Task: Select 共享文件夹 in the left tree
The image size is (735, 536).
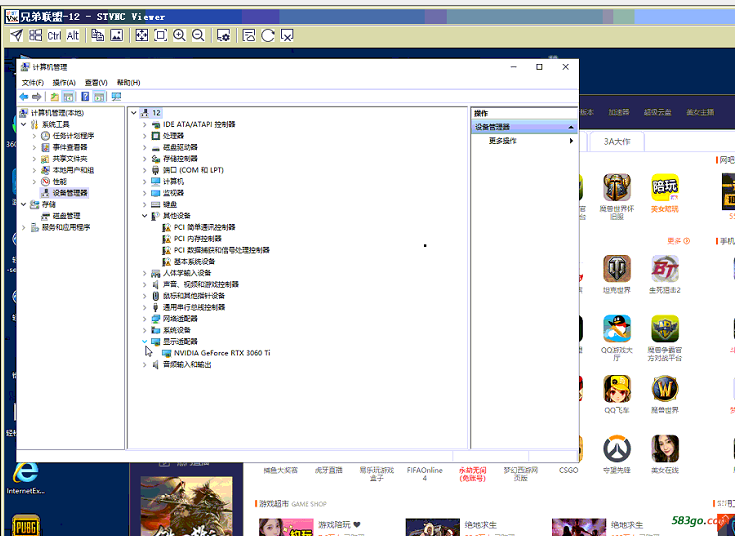Action: (x=69, y=159)
